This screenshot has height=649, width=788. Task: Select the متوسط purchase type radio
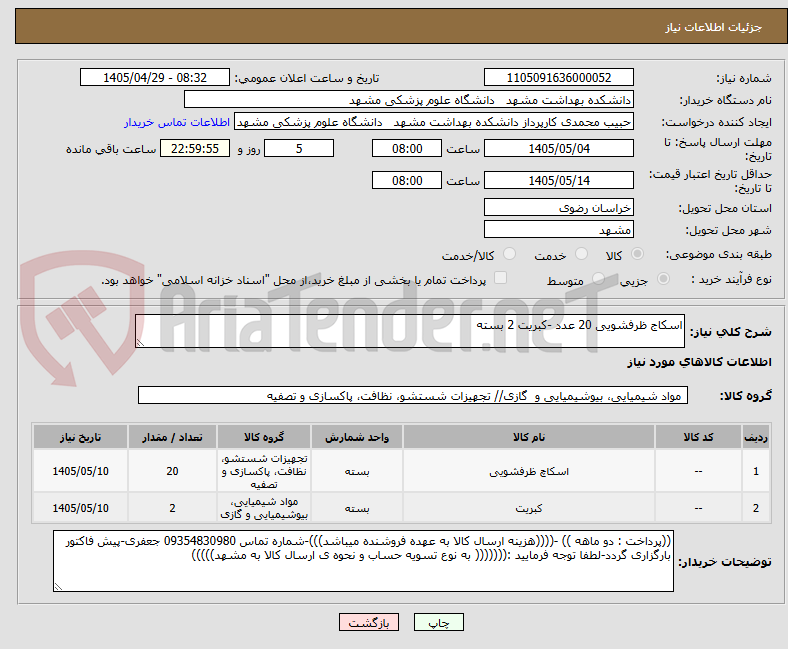tap(598, 279)
